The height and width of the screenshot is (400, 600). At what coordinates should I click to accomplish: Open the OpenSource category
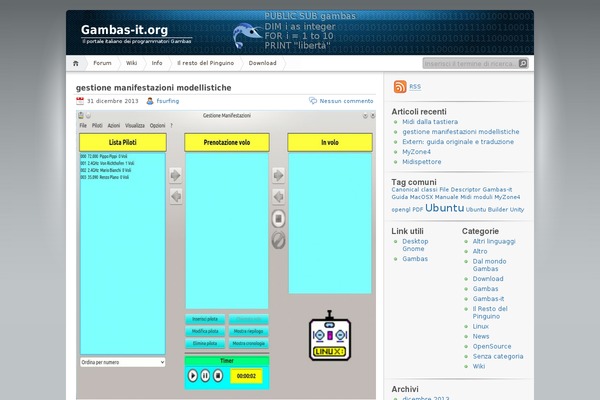[492, 346]
